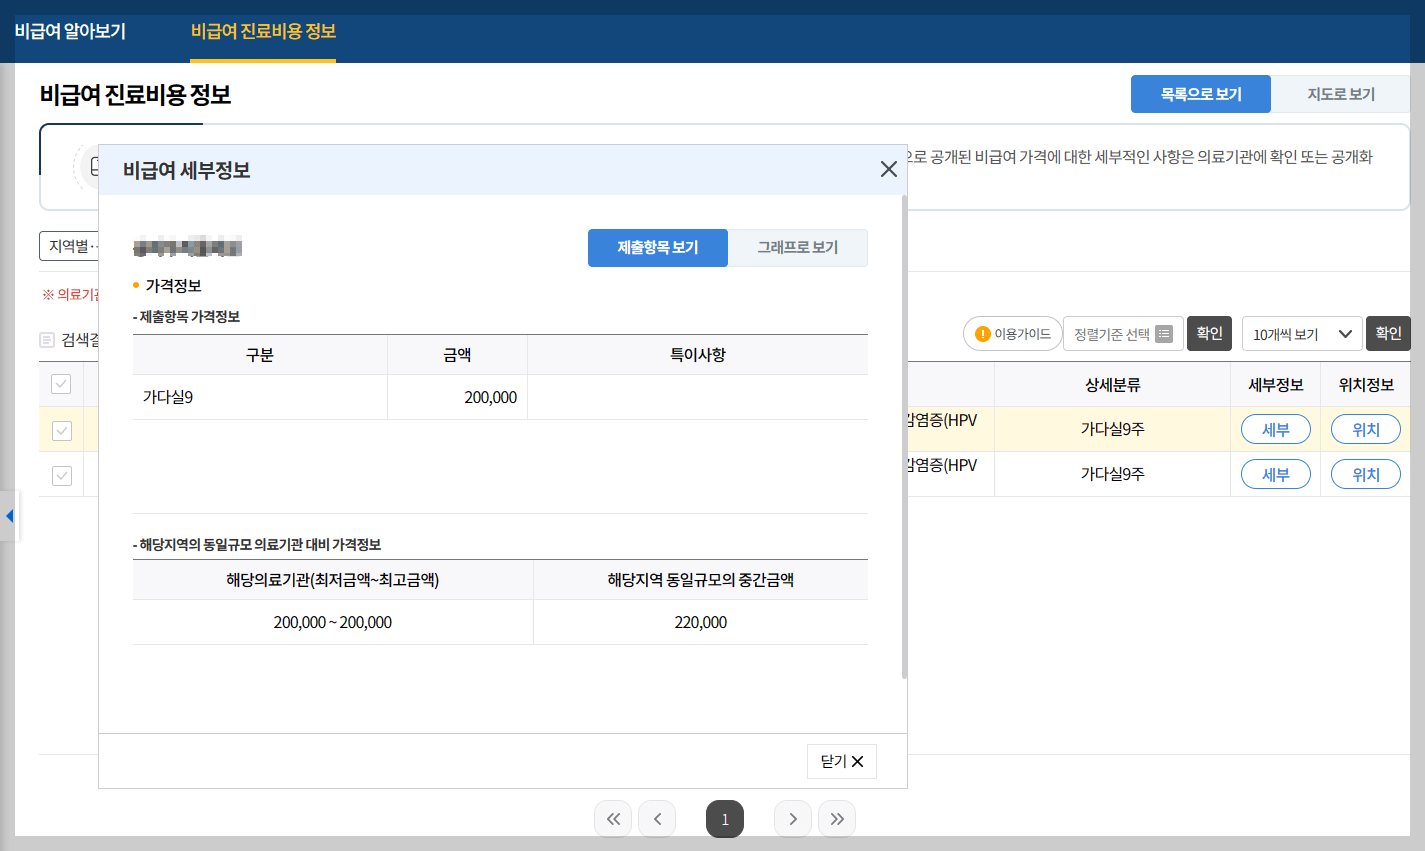Click the 금액 column header

pyautogui.click(x=457, y=355)
